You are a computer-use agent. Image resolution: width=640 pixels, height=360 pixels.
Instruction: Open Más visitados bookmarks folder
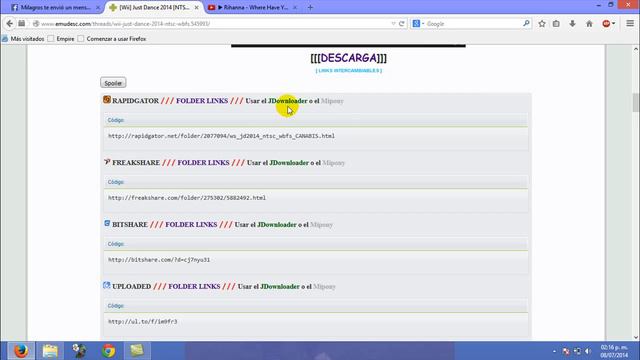tap(23, 39)
